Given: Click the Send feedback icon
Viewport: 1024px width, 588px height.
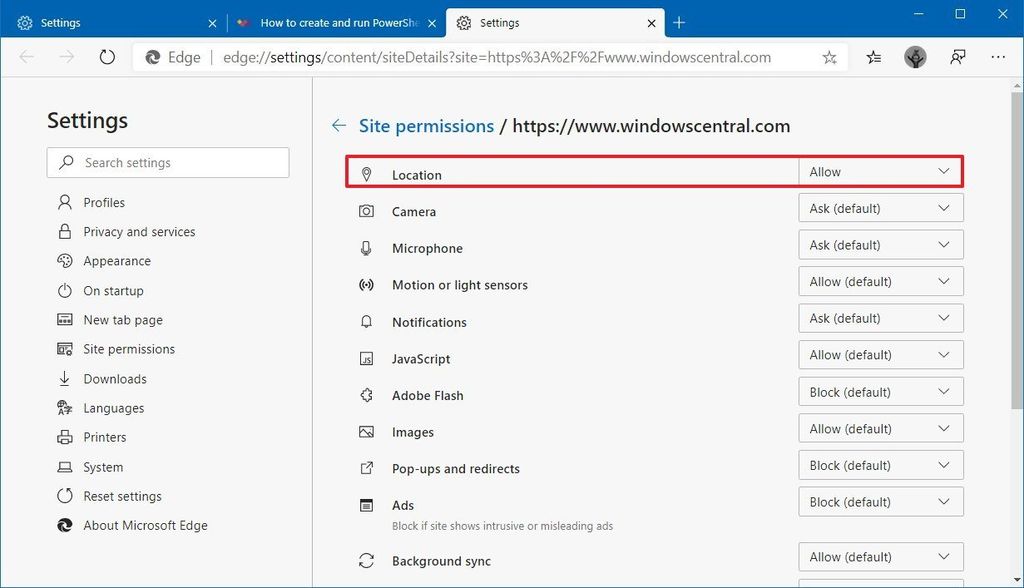Looking at the screenshot, I should pos(957,57).
